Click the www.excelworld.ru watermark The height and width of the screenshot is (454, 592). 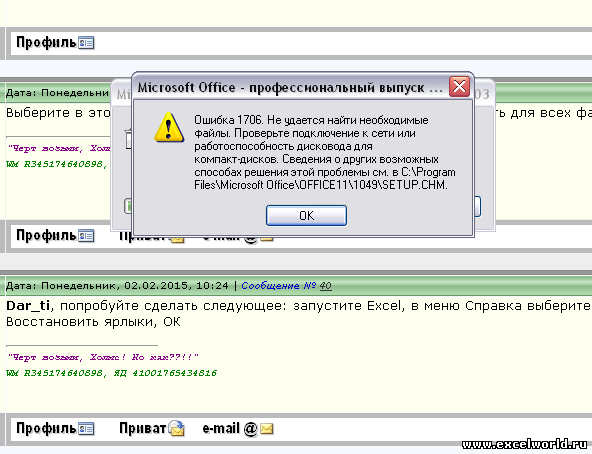tap(525, 444)
